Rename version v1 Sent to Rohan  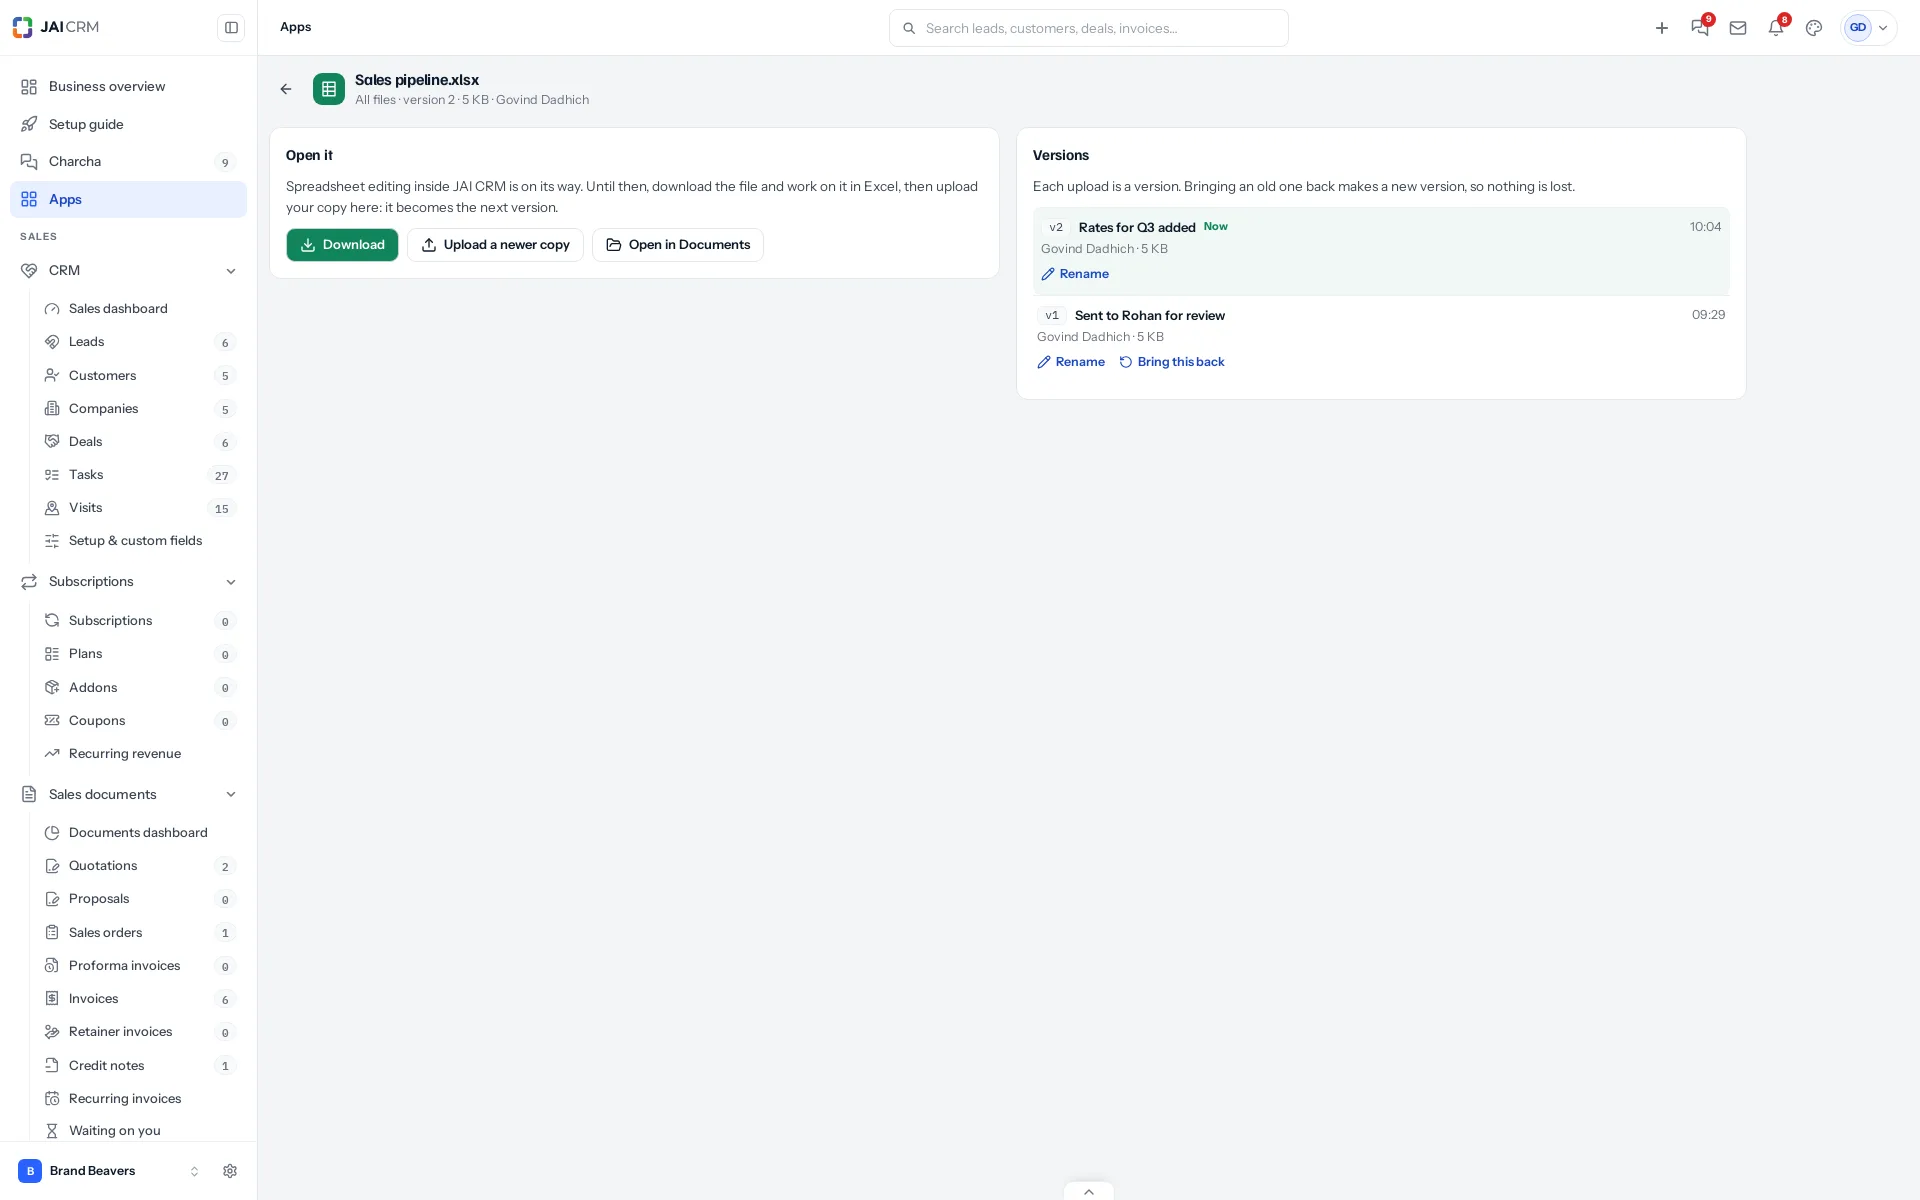(1071, 362)
